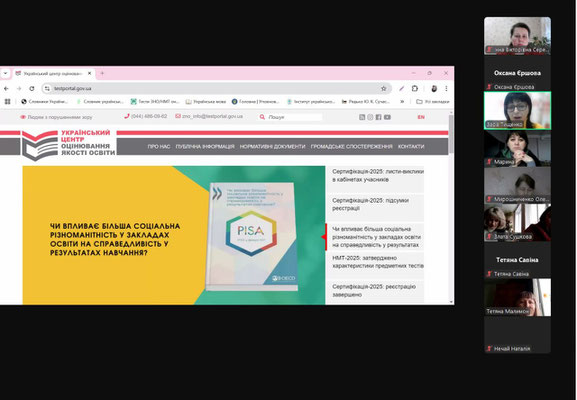
Task: Click the phone number (044) 486-09-62
Action: (146, 116)
